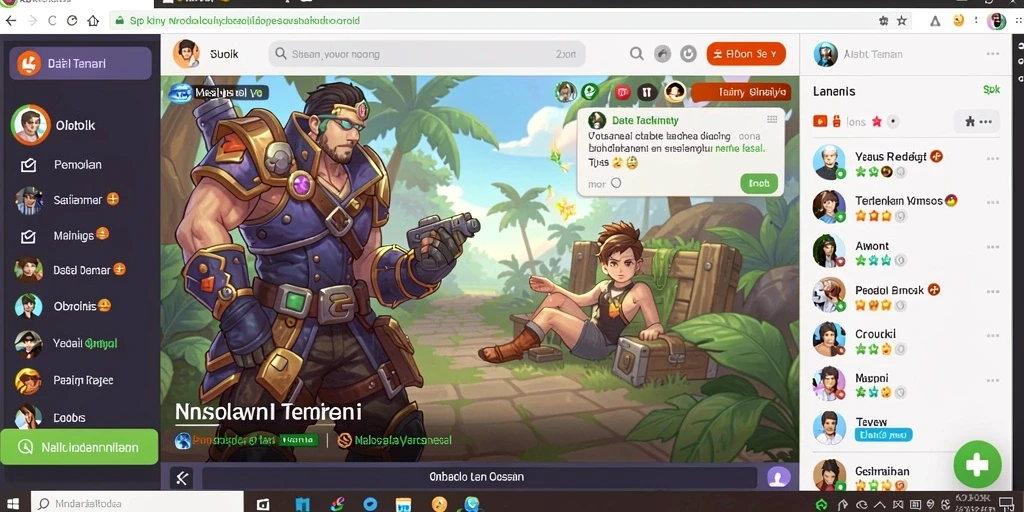Click the Windows Start button
Image resolution: width=1024 pixels, height=512 pixels.
pyautogui.click(x=13, y=504)
